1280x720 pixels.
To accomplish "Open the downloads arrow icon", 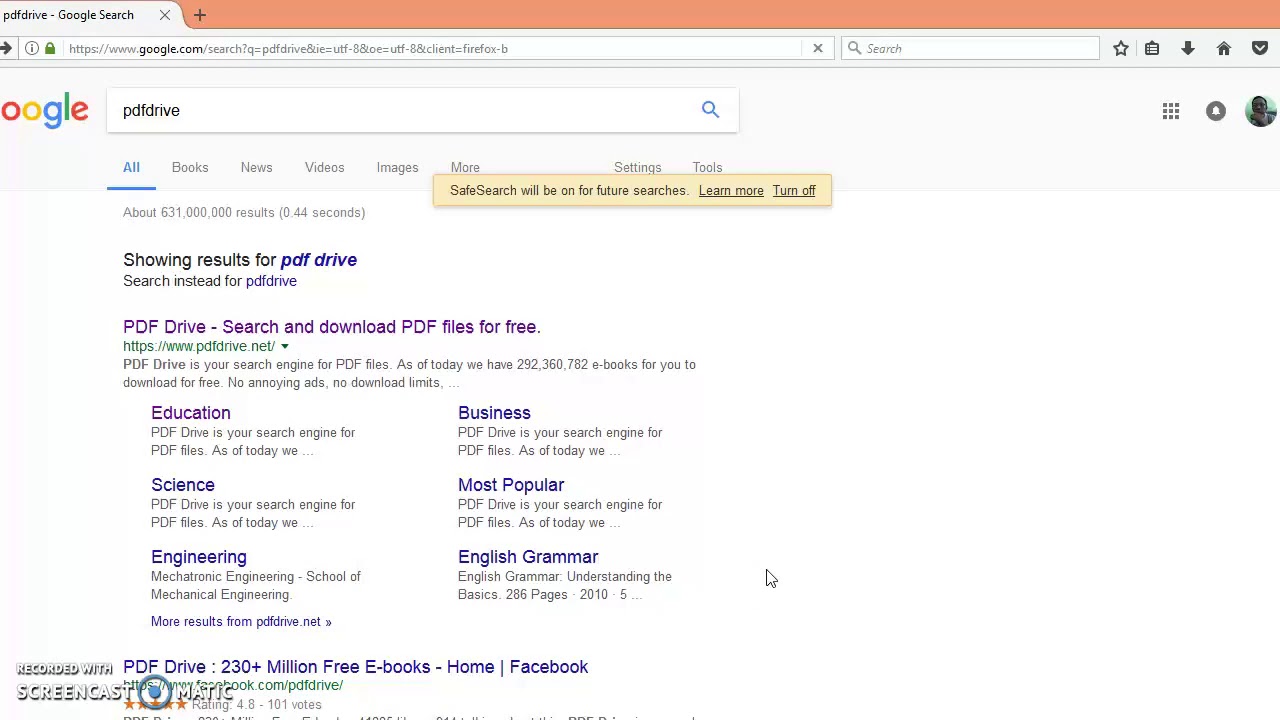I will click(x=1188, y=48).
